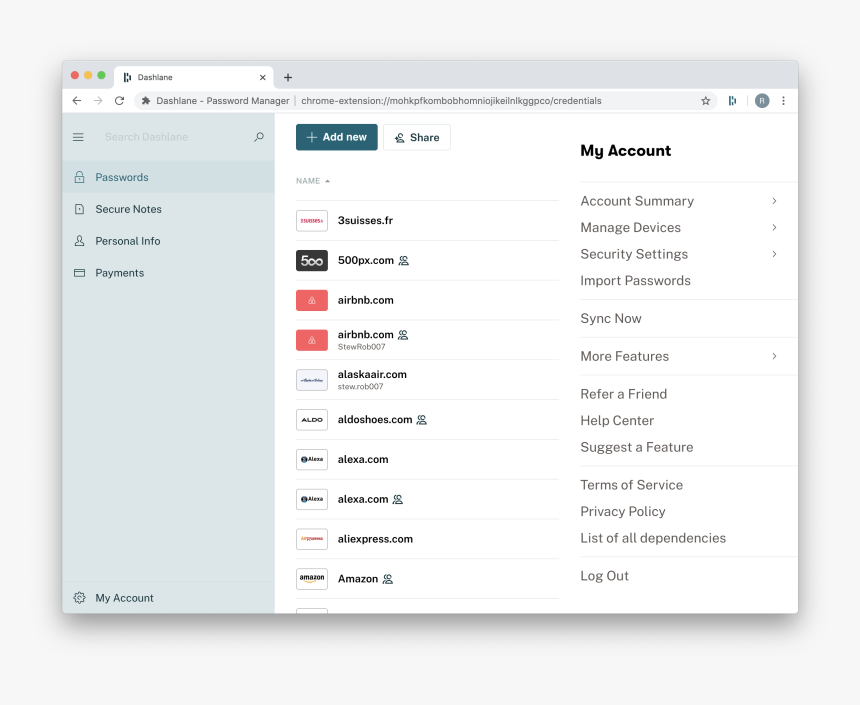Click shared icon next to aldoshoes.com
The image size is (860, 705).
coord(421,420)
